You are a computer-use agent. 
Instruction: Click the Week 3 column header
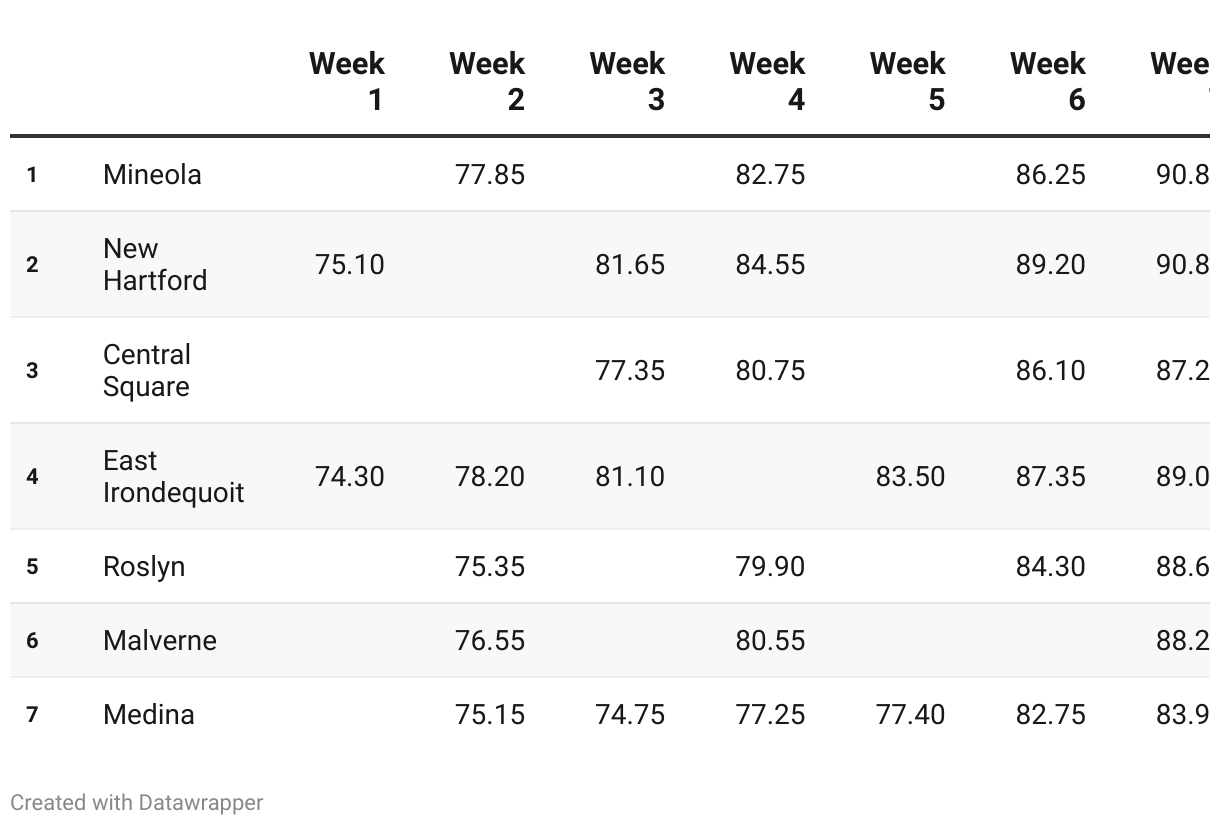point(627,81)
